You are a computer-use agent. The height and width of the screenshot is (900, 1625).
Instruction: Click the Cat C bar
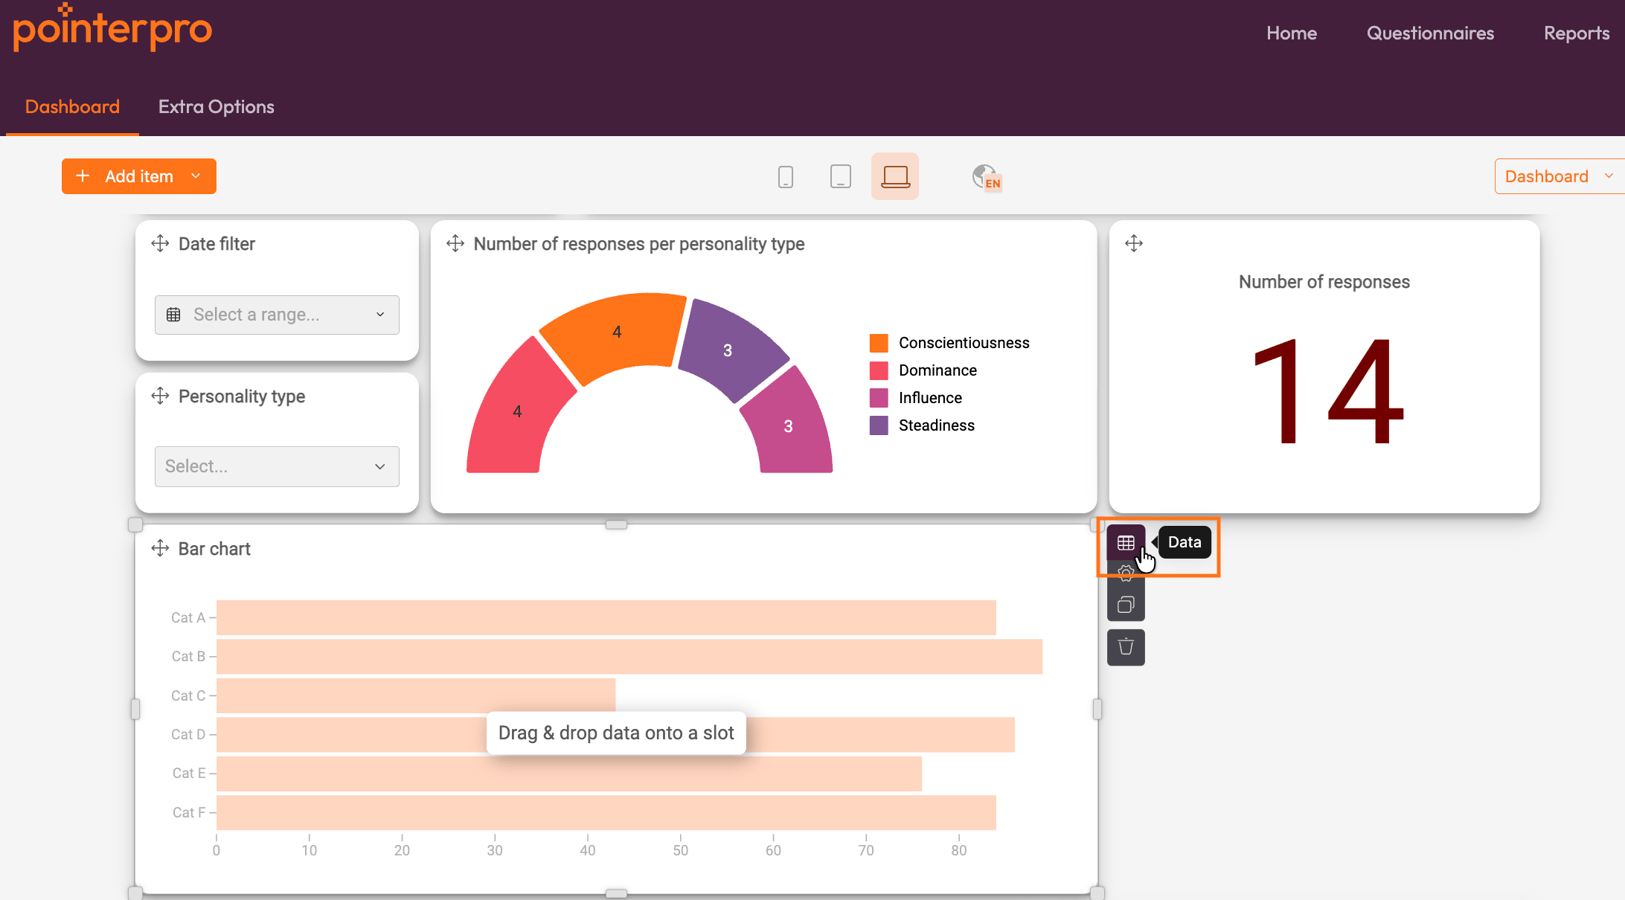pyautogui.click(x=416, y=696)
